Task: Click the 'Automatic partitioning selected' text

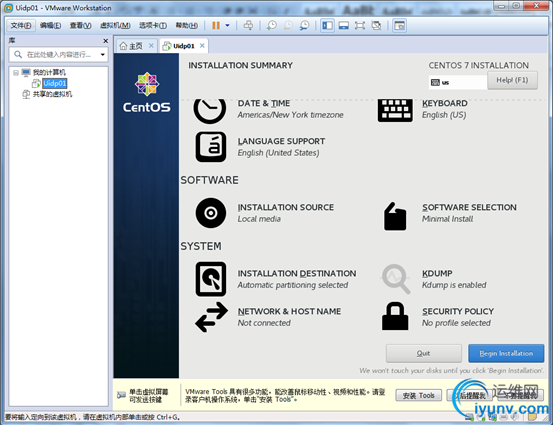Action: [x=293, y=285]
